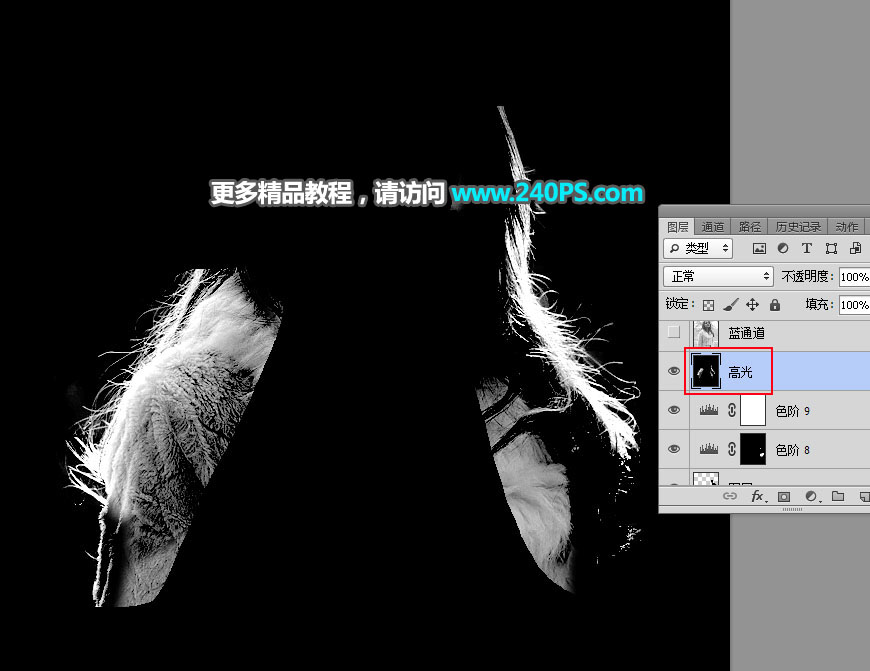Screen dimensions: 870x671
Task: Switch to the 通道 tab
Action: tap(712, 226)
